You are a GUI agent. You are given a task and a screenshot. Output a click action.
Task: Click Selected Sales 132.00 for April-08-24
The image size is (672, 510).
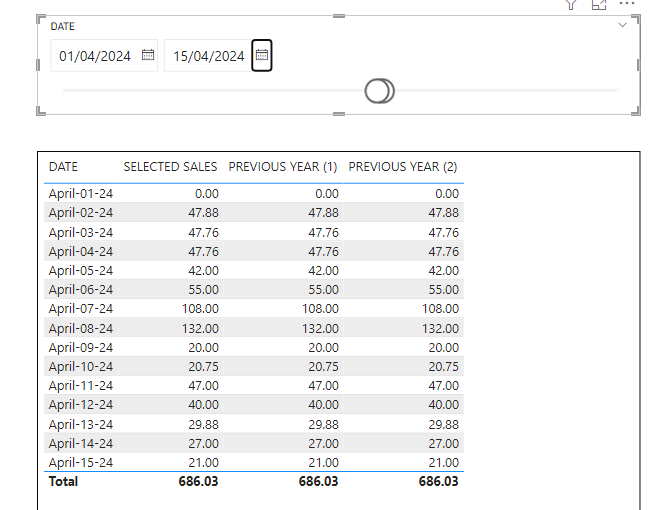(x=200, y=328)
